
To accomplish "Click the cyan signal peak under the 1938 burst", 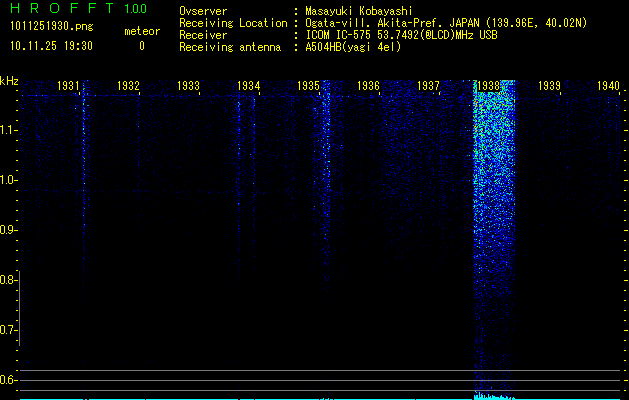I will [x=494, y=396].
